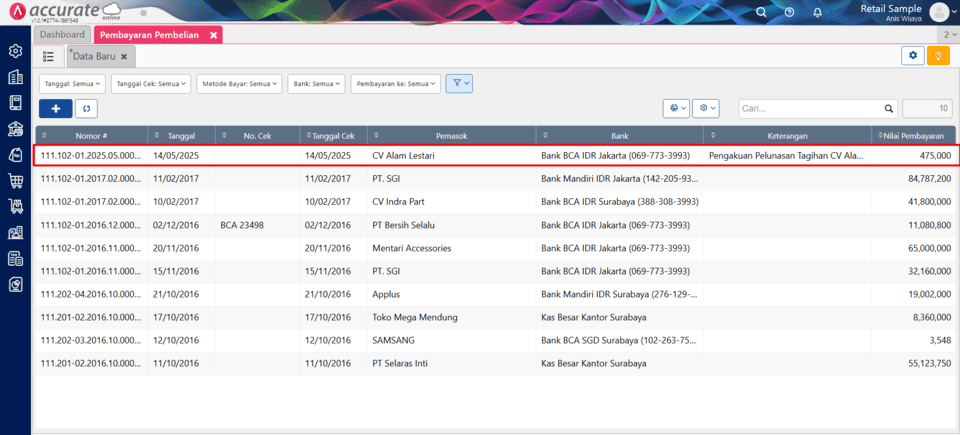Select the PT. SGI row dated 11/02/2017
This screenshot has height=435, width=960.
pos(495,178)
